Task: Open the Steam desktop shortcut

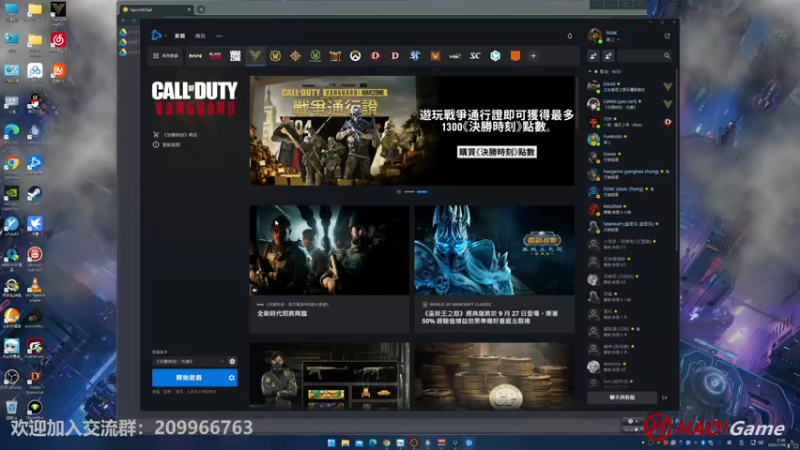Action: (35, 196)
